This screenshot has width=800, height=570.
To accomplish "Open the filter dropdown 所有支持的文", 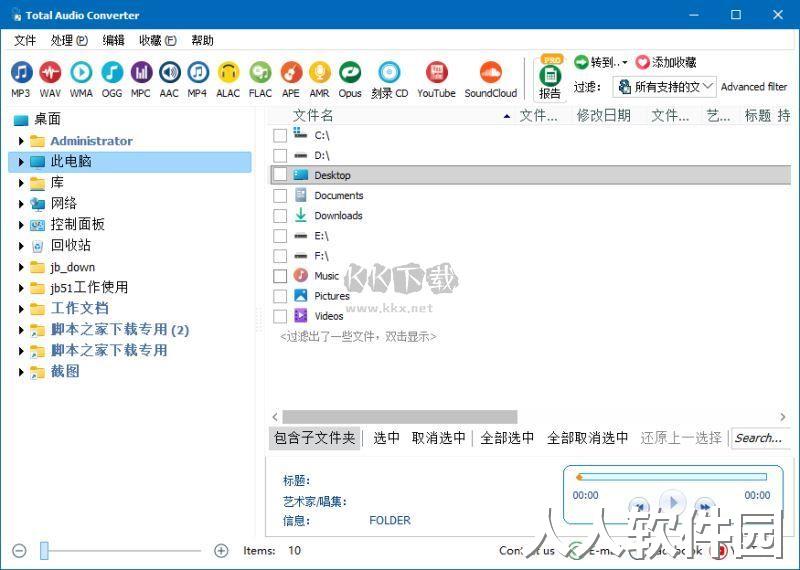I will tap(664, 87).
